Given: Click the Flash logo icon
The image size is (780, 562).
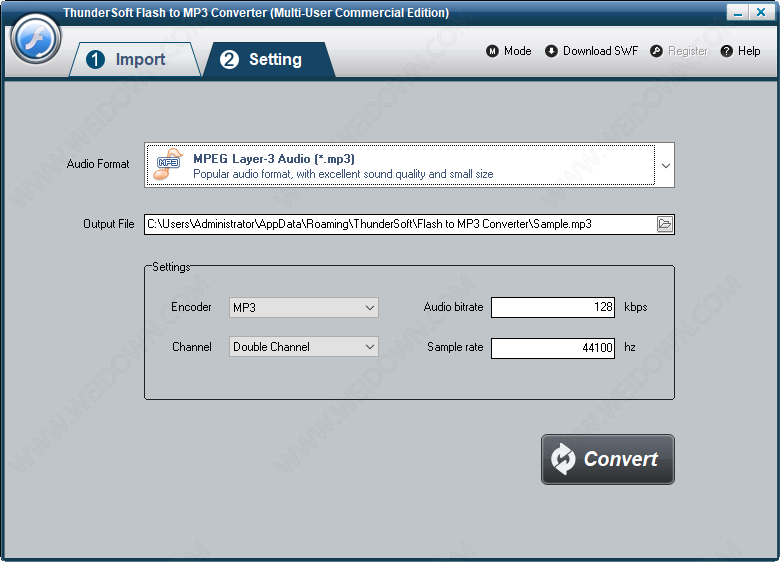Looking at the screenshot, I should (35, 38).
